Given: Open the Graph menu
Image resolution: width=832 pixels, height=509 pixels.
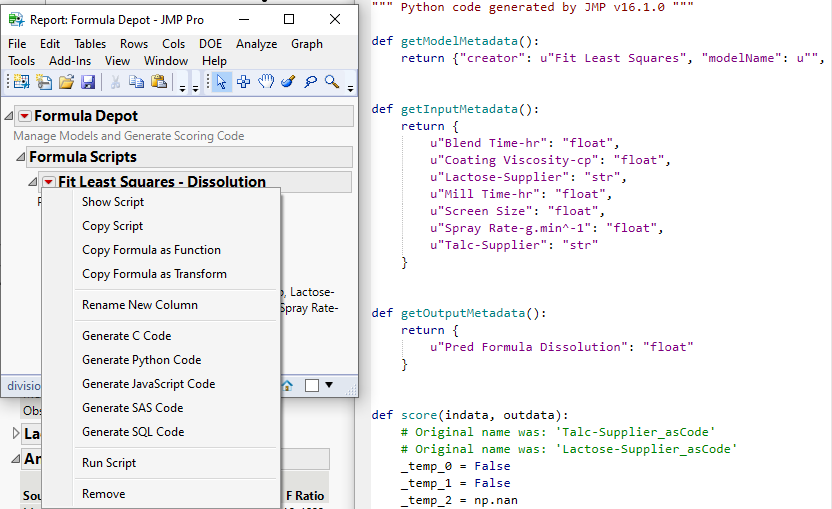Looking at the screenshot, I should coord(307,44).
